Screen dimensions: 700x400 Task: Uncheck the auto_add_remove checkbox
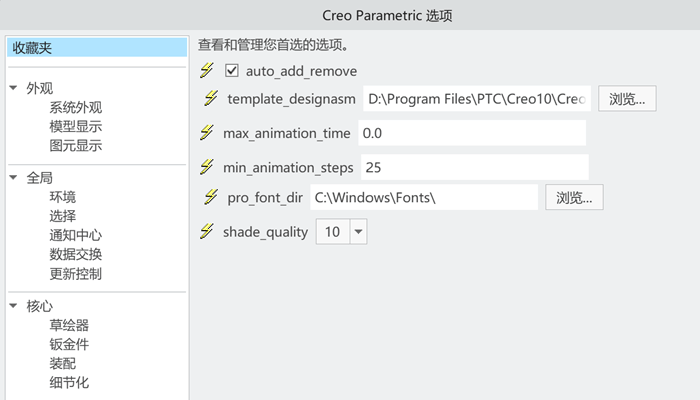point(232,71)
